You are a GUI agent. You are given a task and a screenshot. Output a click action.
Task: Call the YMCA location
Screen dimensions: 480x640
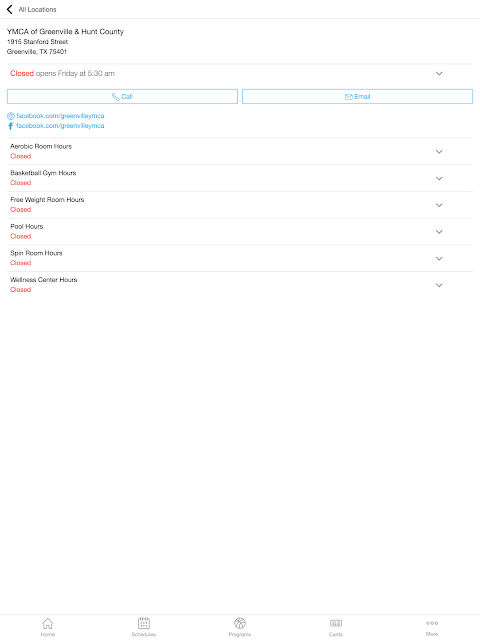point(122,97)
